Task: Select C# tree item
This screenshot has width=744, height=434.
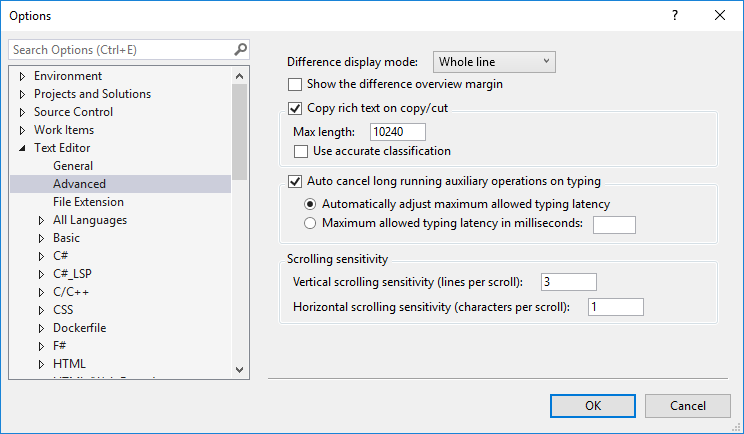Action: (x=60, y=256)
